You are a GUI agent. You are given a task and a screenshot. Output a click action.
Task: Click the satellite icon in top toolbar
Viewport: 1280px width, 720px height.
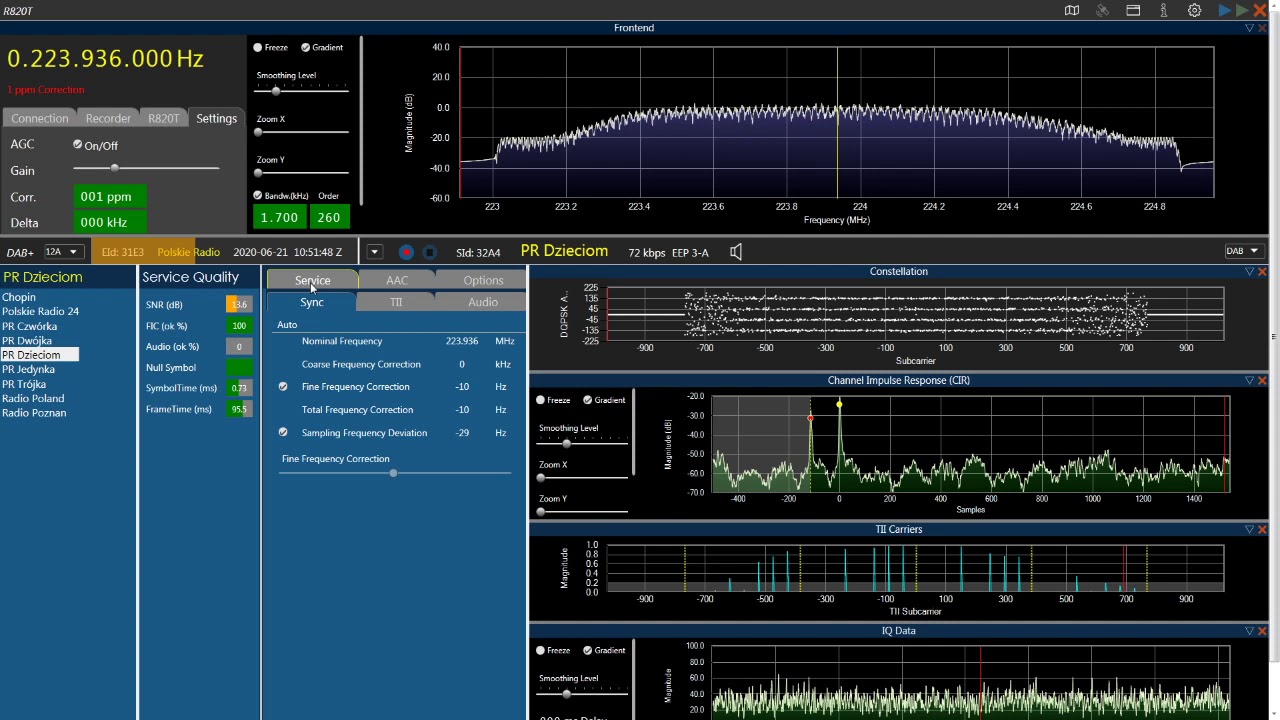click(x=1102, y=10)
